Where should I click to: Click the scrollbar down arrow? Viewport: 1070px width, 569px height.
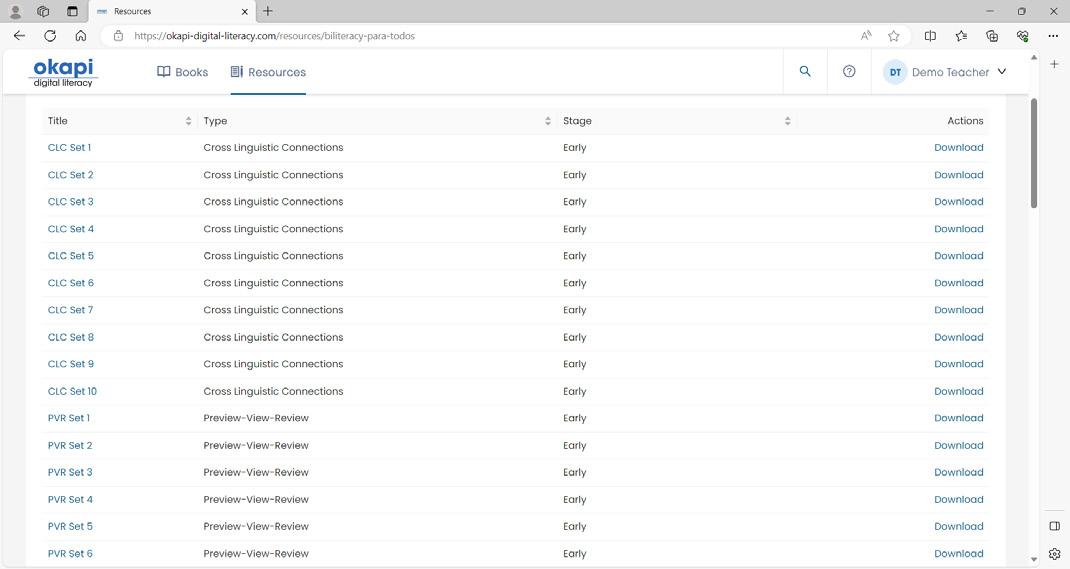tap(1034, 559)
